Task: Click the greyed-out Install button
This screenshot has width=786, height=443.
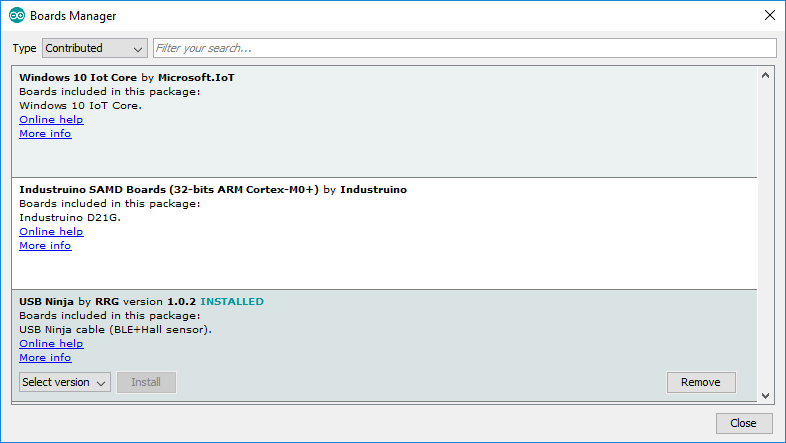Action: click(x=146, y=382)
